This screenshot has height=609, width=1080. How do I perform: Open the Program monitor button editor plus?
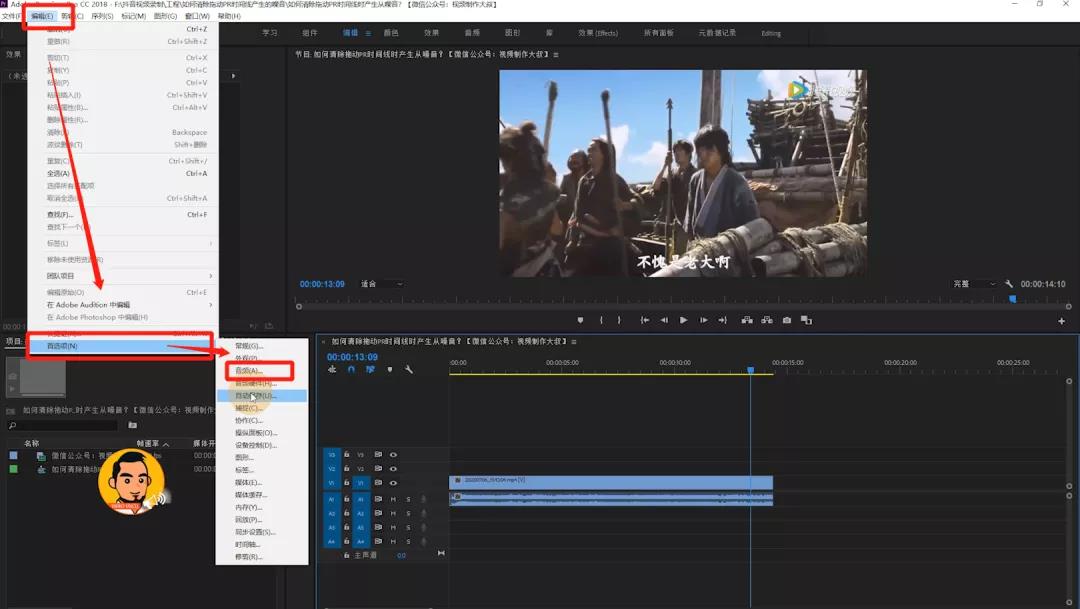click(1061, 321)
